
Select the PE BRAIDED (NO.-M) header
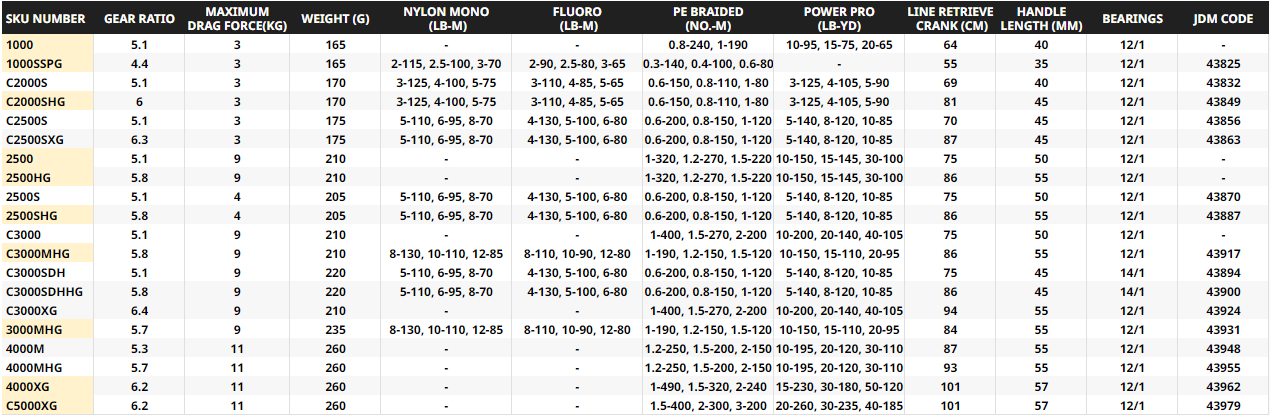point(708,18)
